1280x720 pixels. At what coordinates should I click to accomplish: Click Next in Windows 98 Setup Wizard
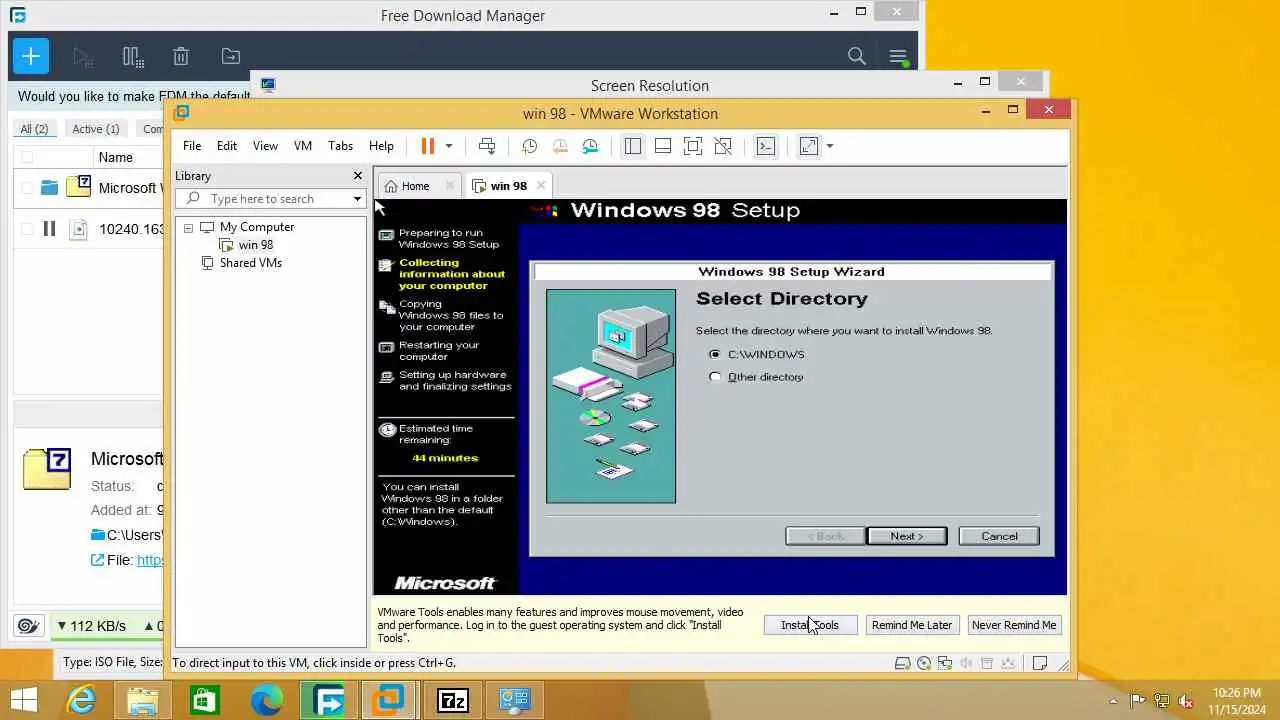point(907,536)
